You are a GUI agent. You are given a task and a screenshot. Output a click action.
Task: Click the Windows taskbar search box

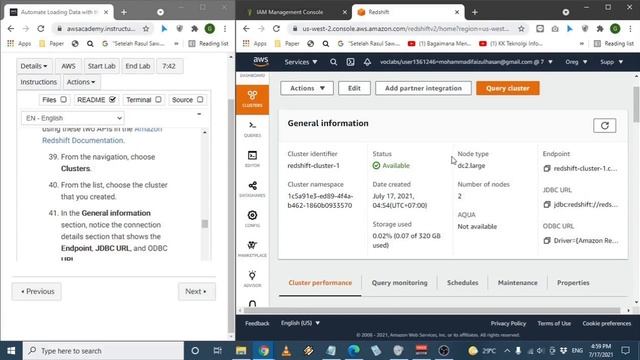click(x=103, y=351)
